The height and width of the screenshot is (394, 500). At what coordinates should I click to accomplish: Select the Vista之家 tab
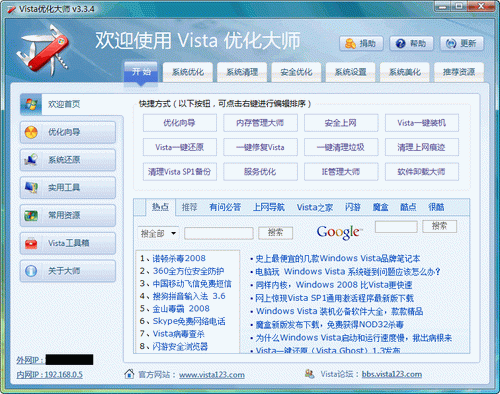click(x=315, y=207)
